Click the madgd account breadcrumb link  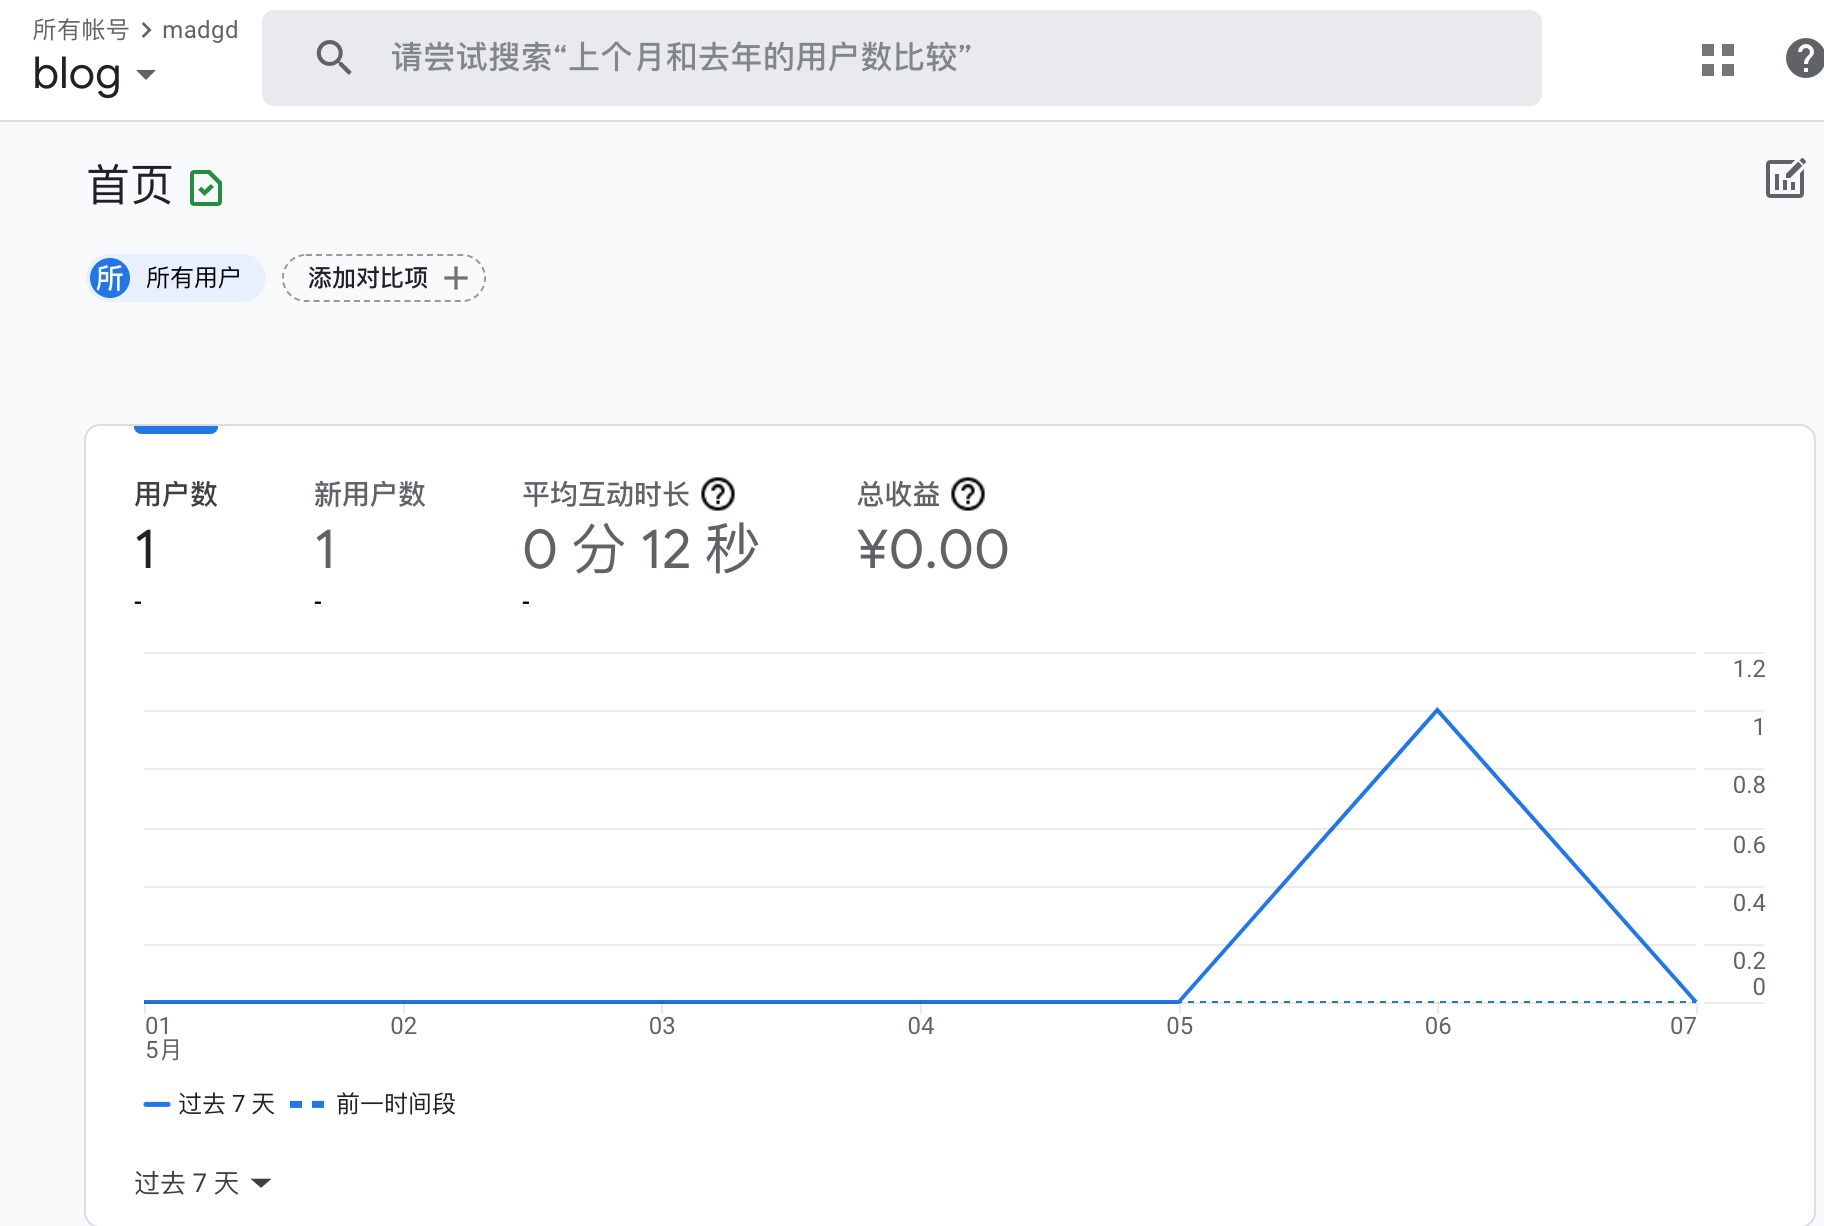click(x=200, y=30)
